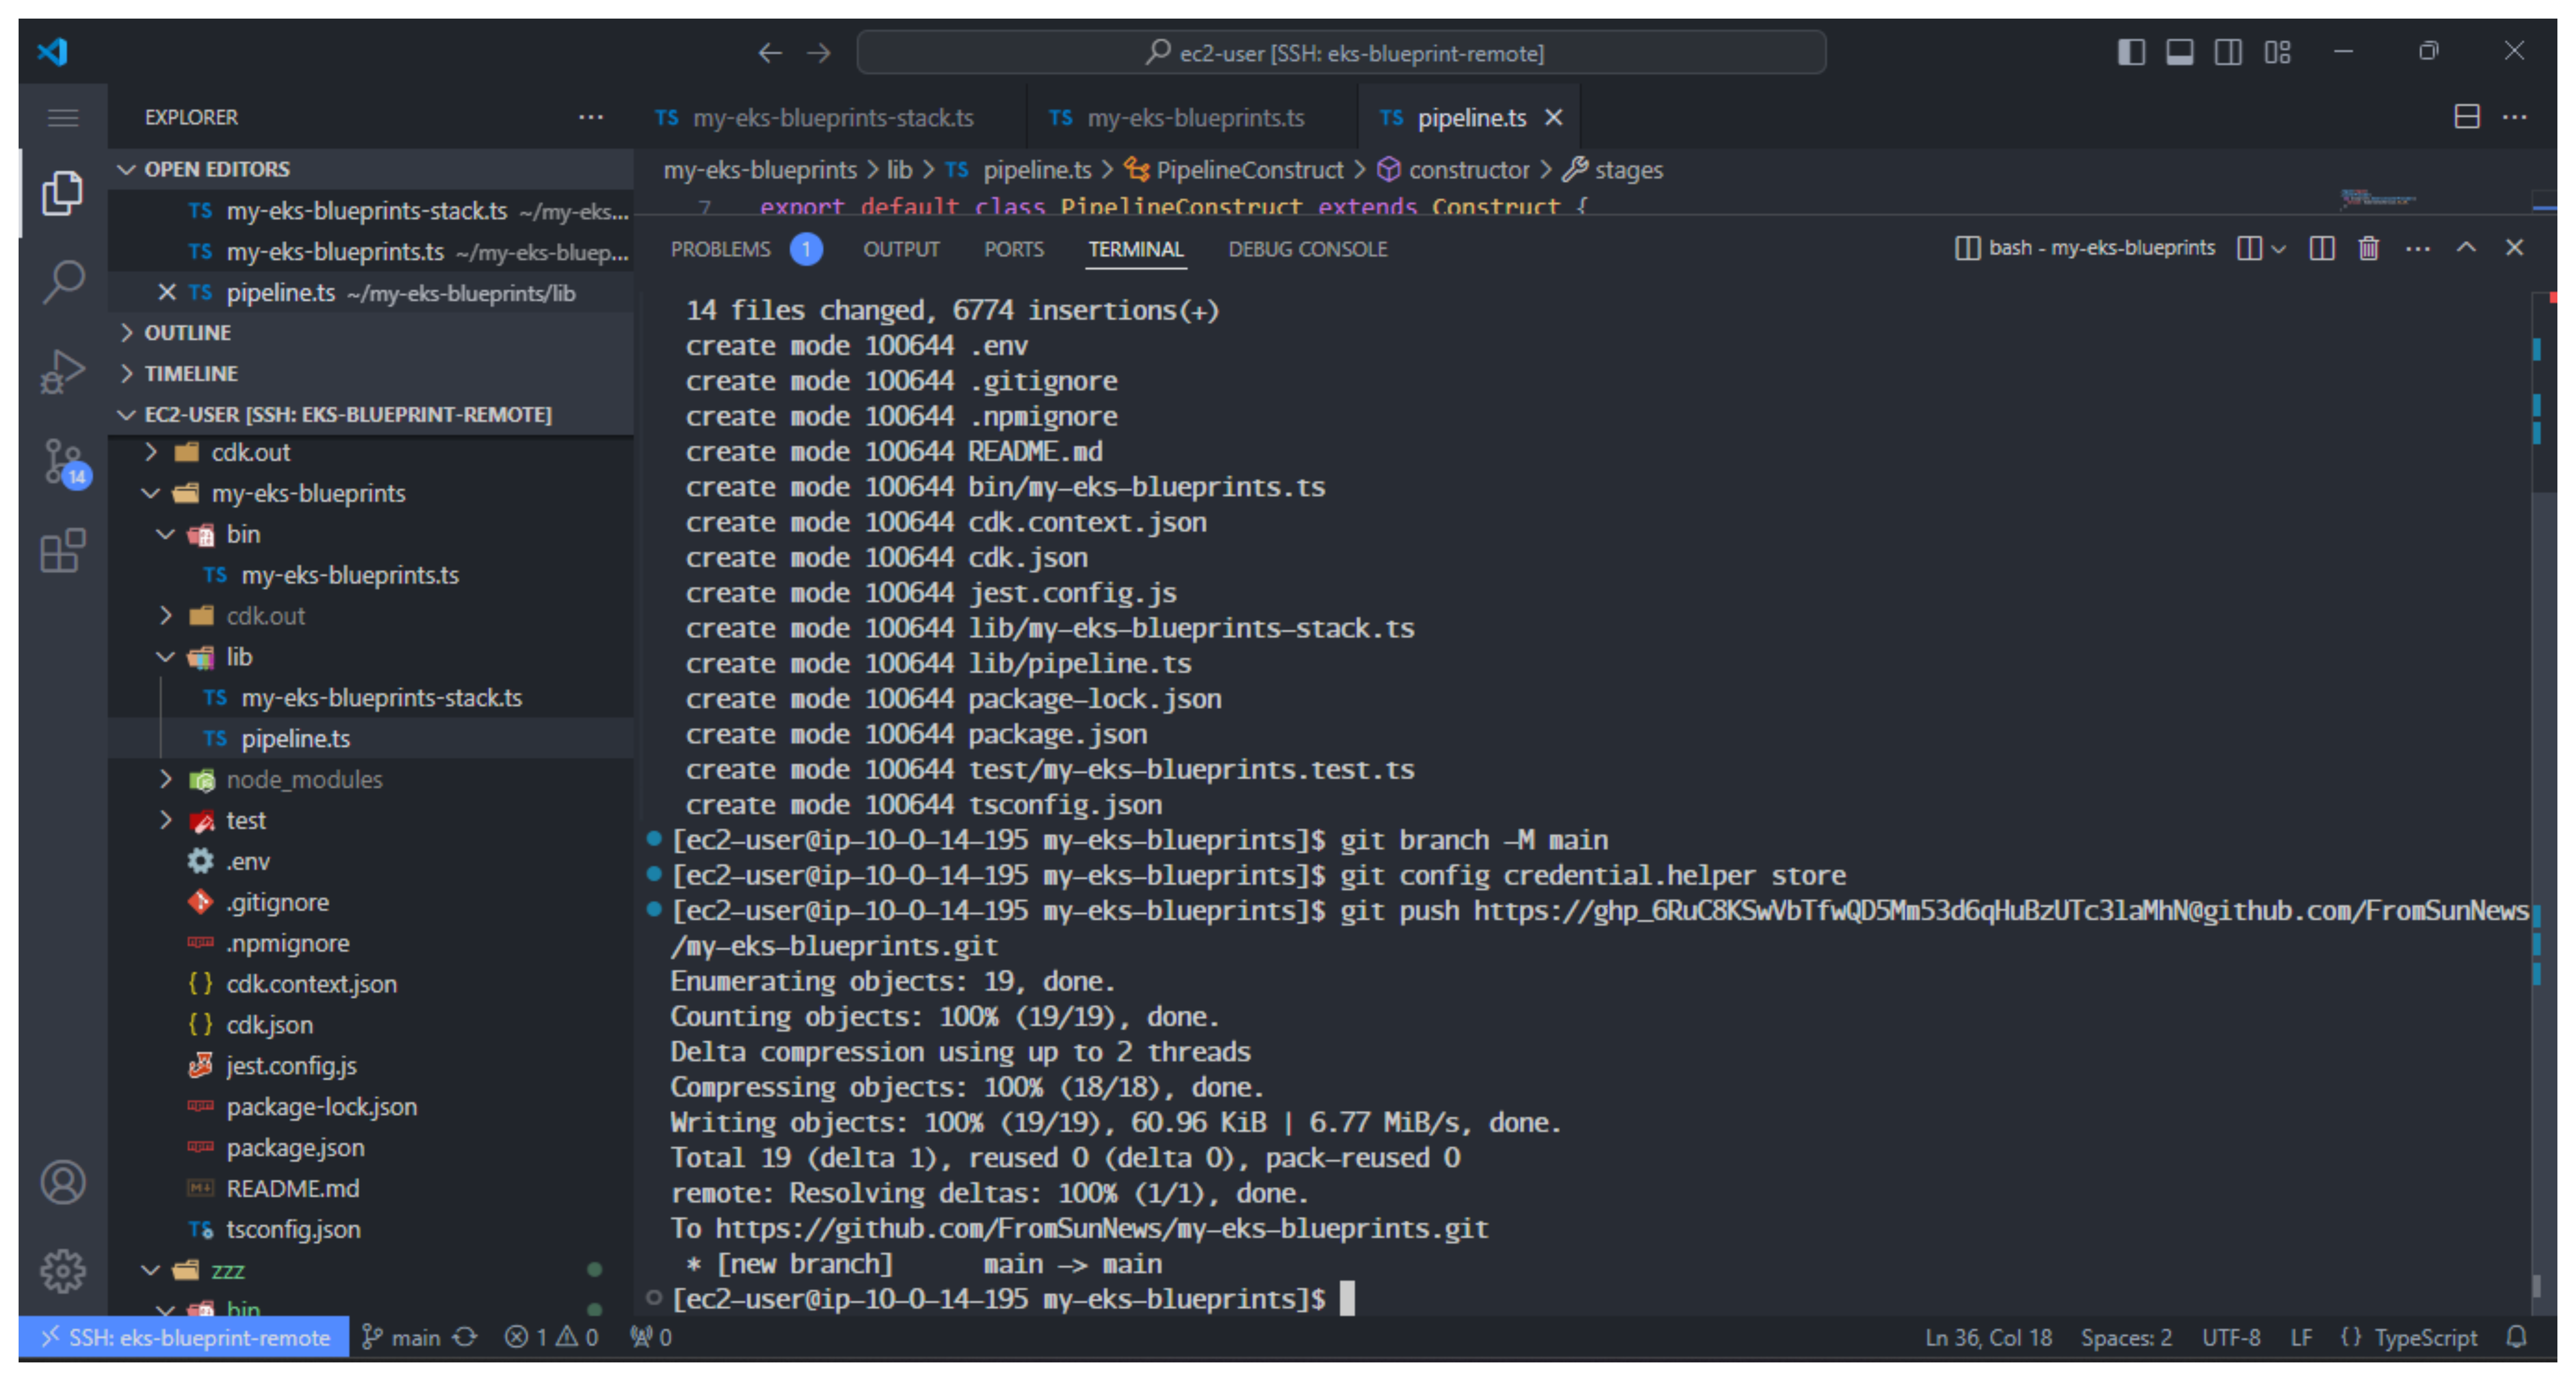Open the Ports panel tab
Screen dimensions: 2576x1381
1013,249
